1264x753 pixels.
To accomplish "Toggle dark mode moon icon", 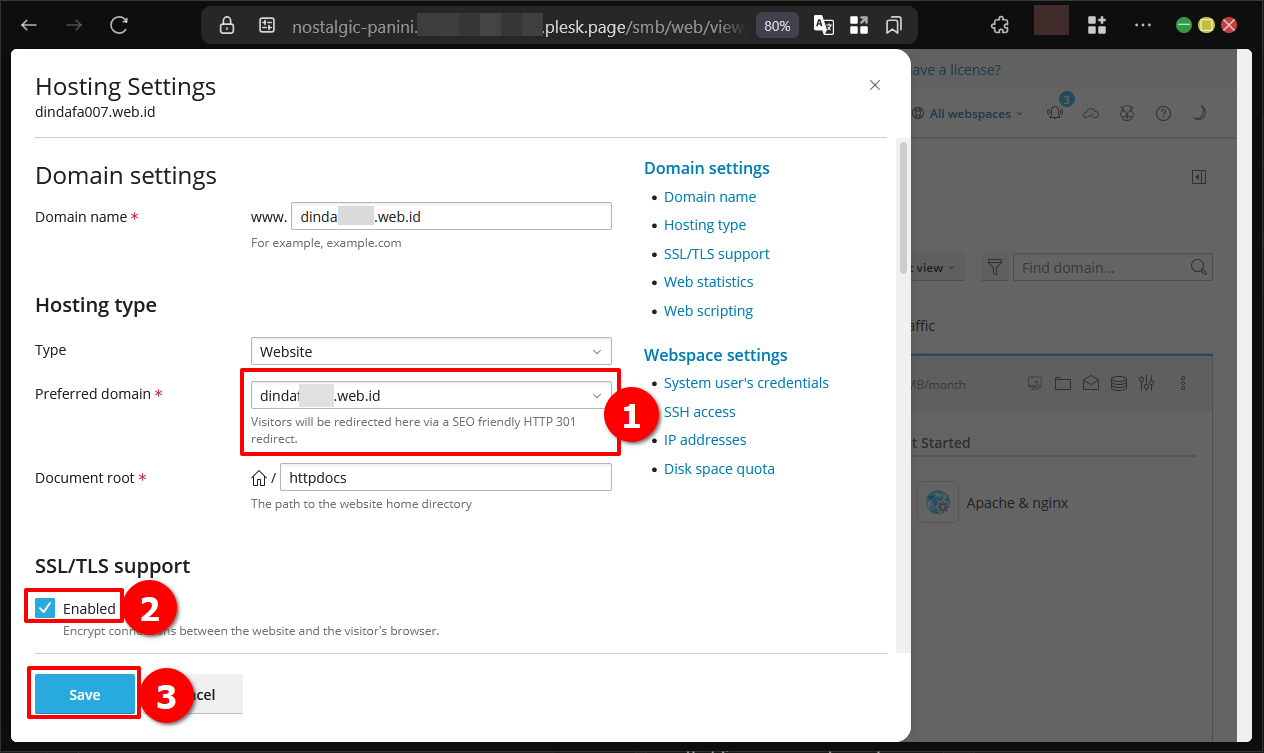I will tap(1199, 114).
